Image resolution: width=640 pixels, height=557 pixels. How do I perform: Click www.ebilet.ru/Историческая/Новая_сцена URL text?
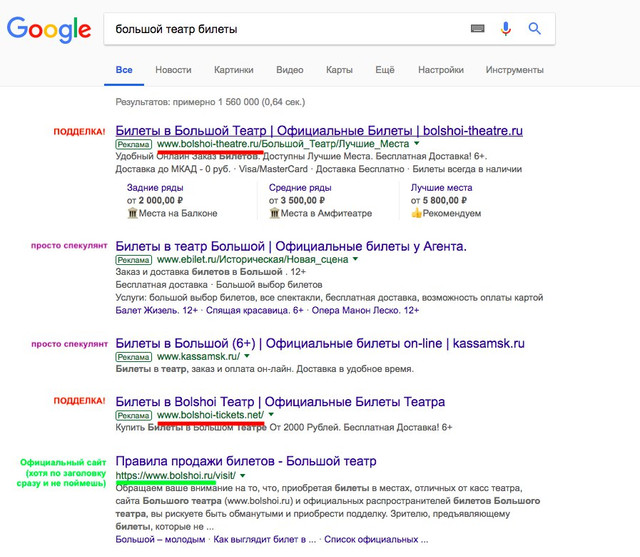point(253,259)
